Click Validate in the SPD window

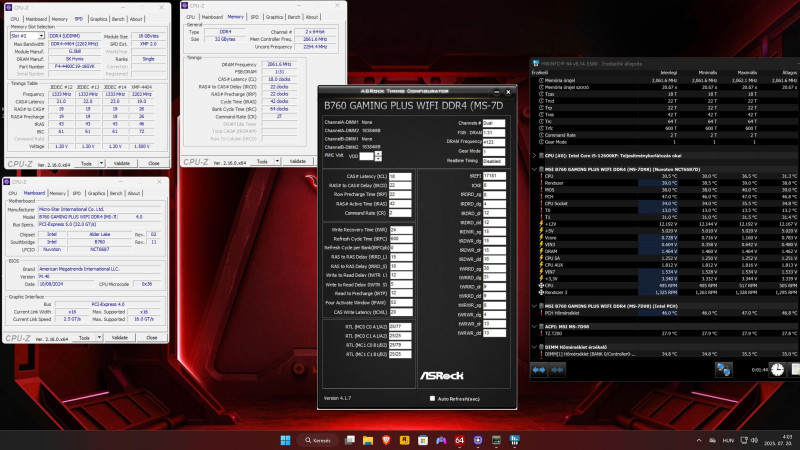(x=121, y=163)
